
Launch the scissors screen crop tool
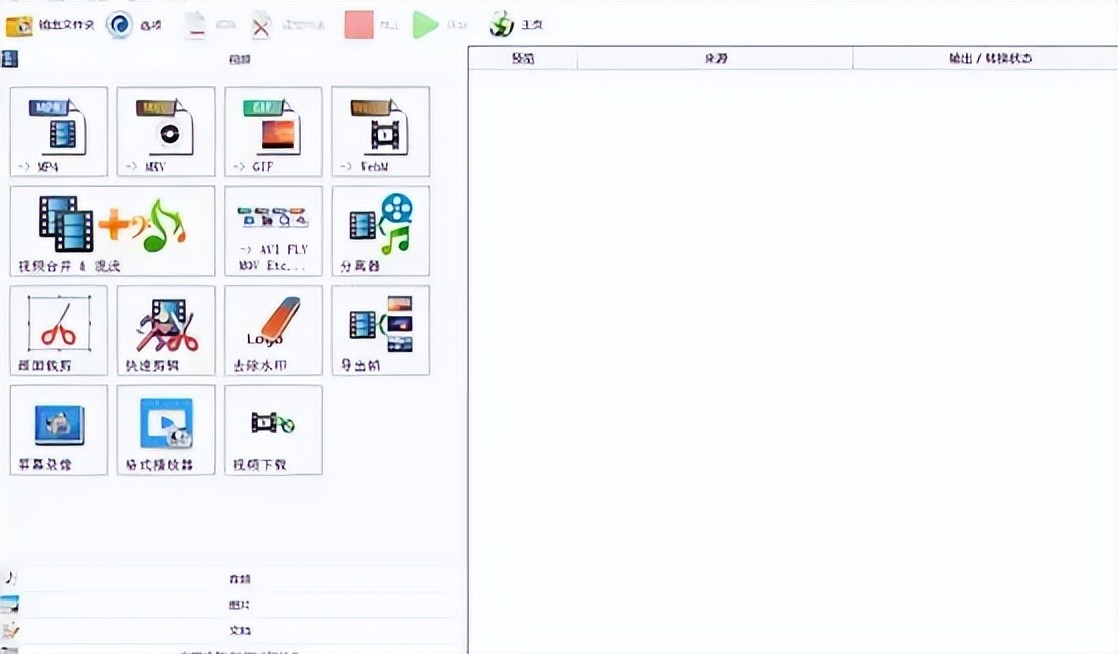(58, 330)
